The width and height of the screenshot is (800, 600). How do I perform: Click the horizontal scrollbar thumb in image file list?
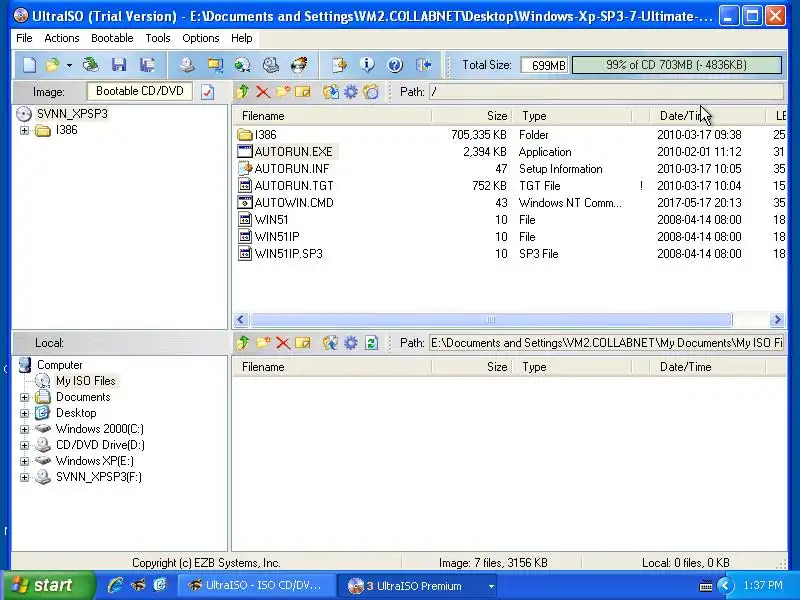[x=491, y=320]
